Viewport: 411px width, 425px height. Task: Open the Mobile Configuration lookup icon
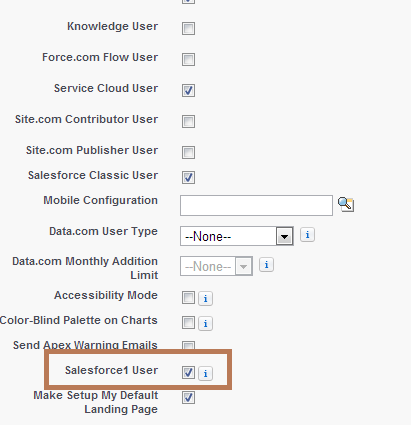pyautogui.click(x=346, y=204)
